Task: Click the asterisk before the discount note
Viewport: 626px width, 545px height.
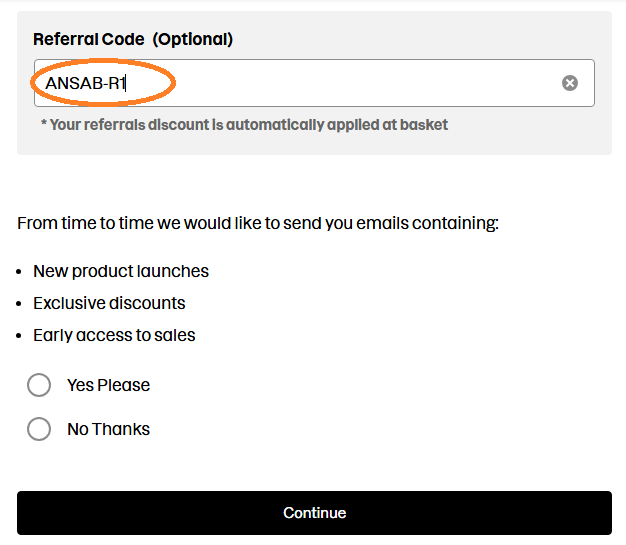Action: 43,125
